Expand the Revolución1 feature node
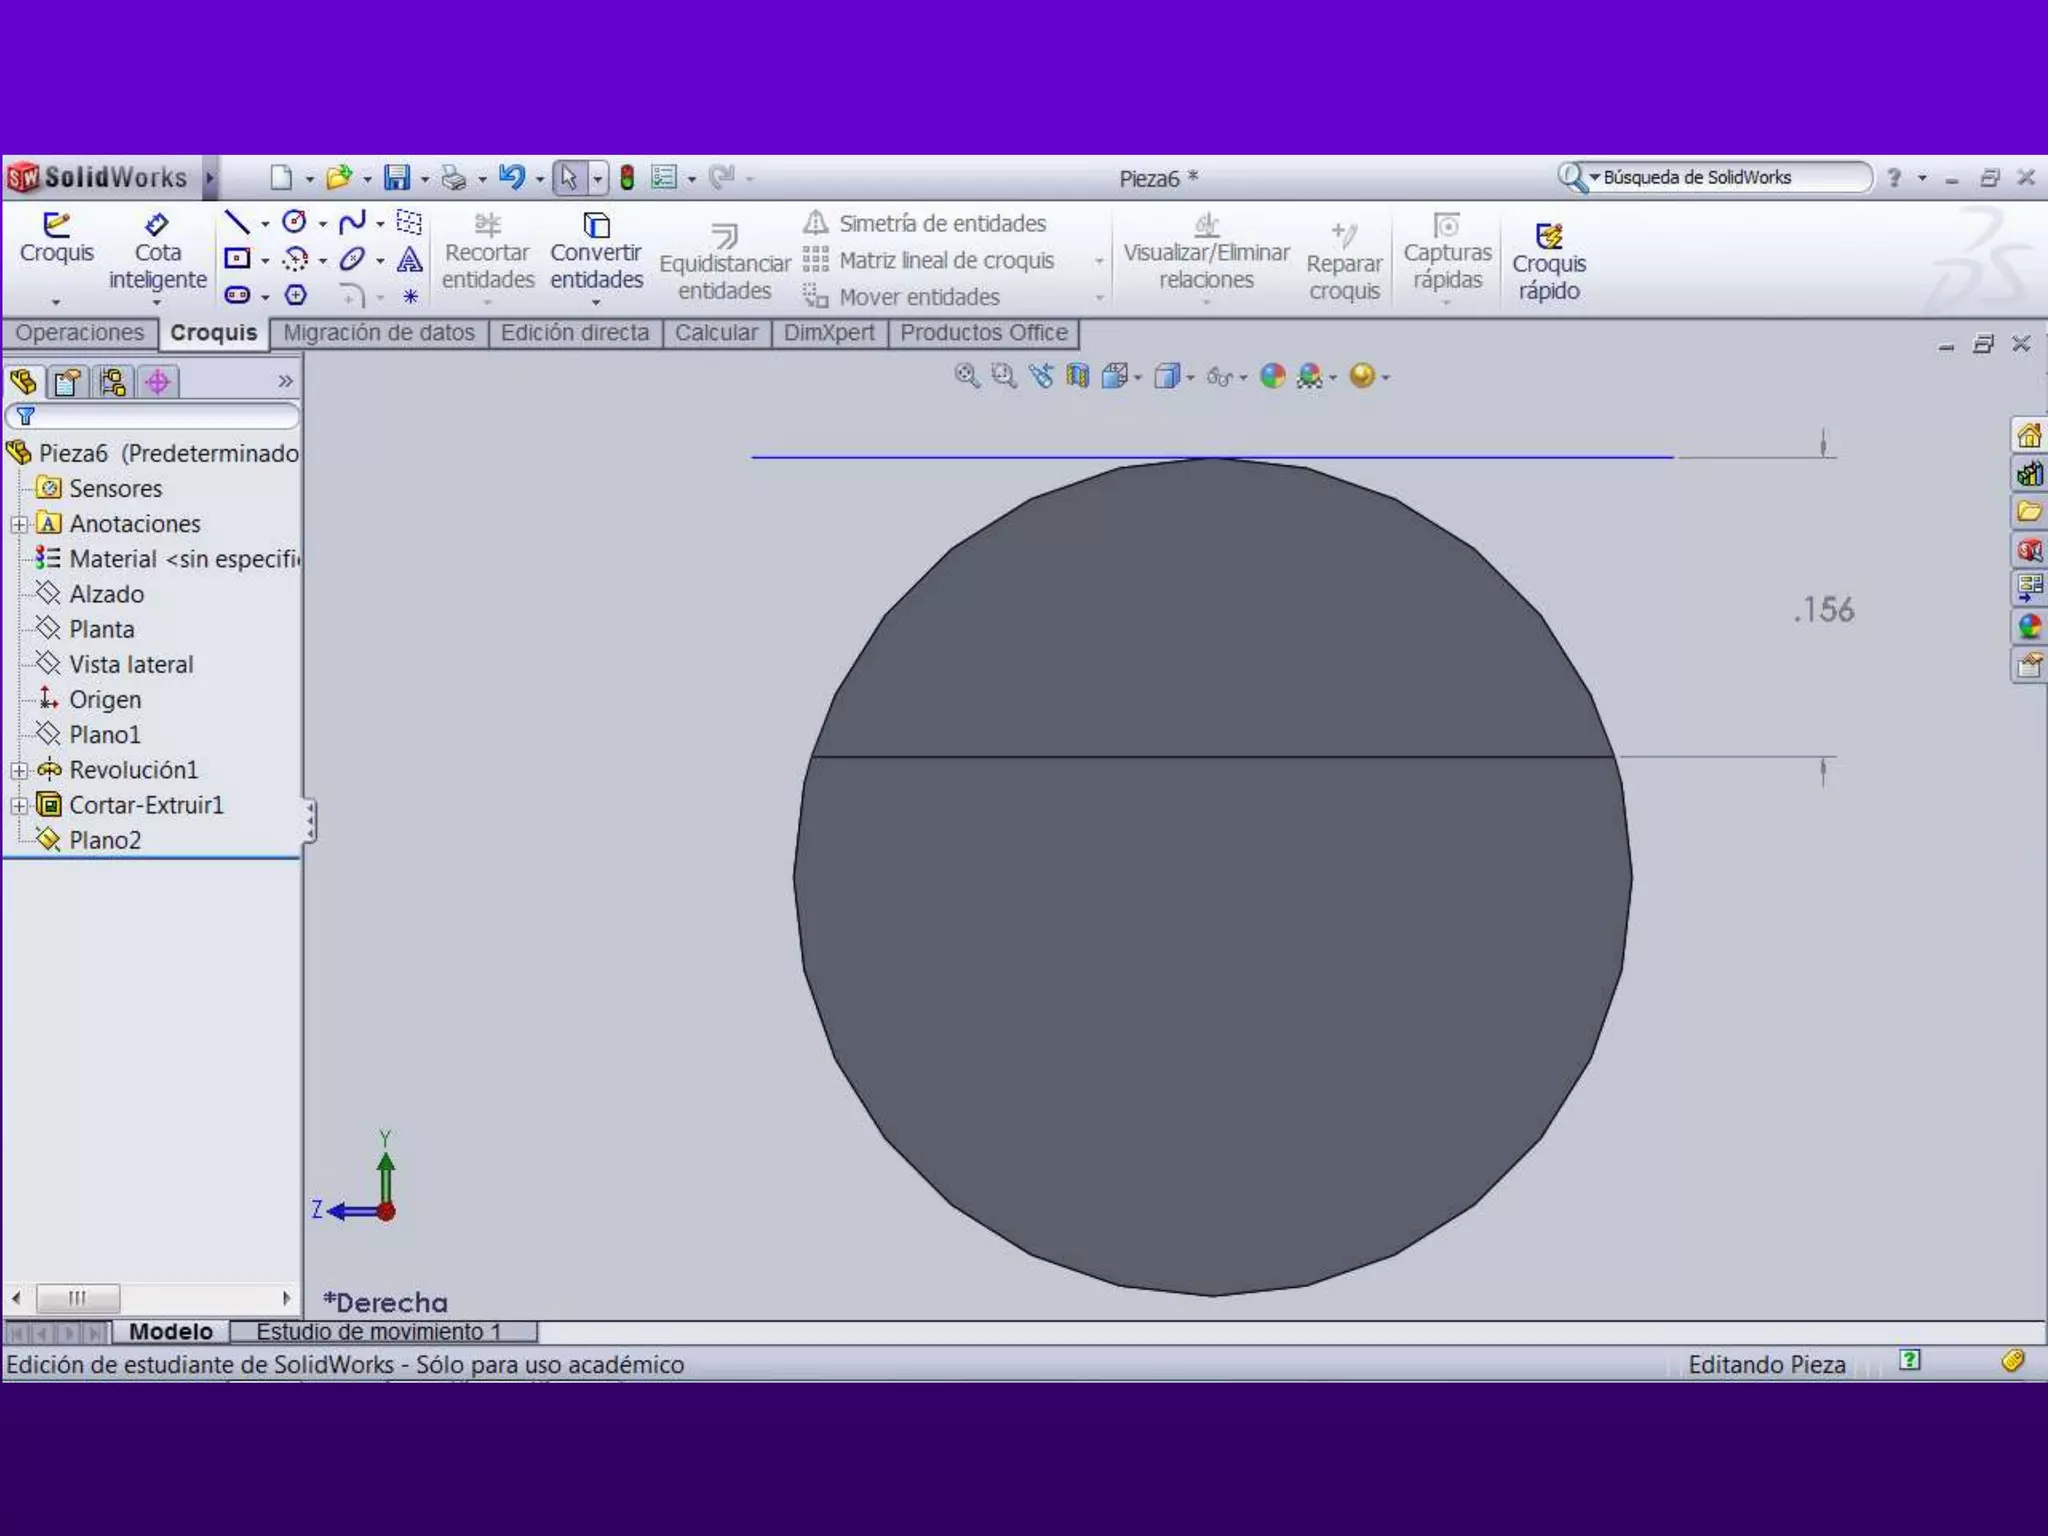2048x1536 pixels. [x=19, y=770]
